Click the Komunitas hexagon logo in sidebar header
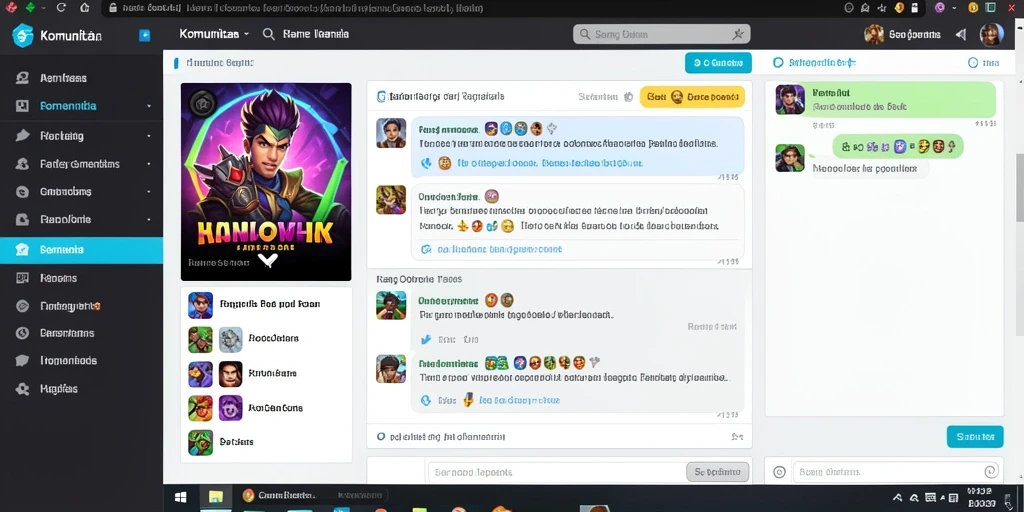Viewport: 1024px width, 512px height. pos(23,35)
